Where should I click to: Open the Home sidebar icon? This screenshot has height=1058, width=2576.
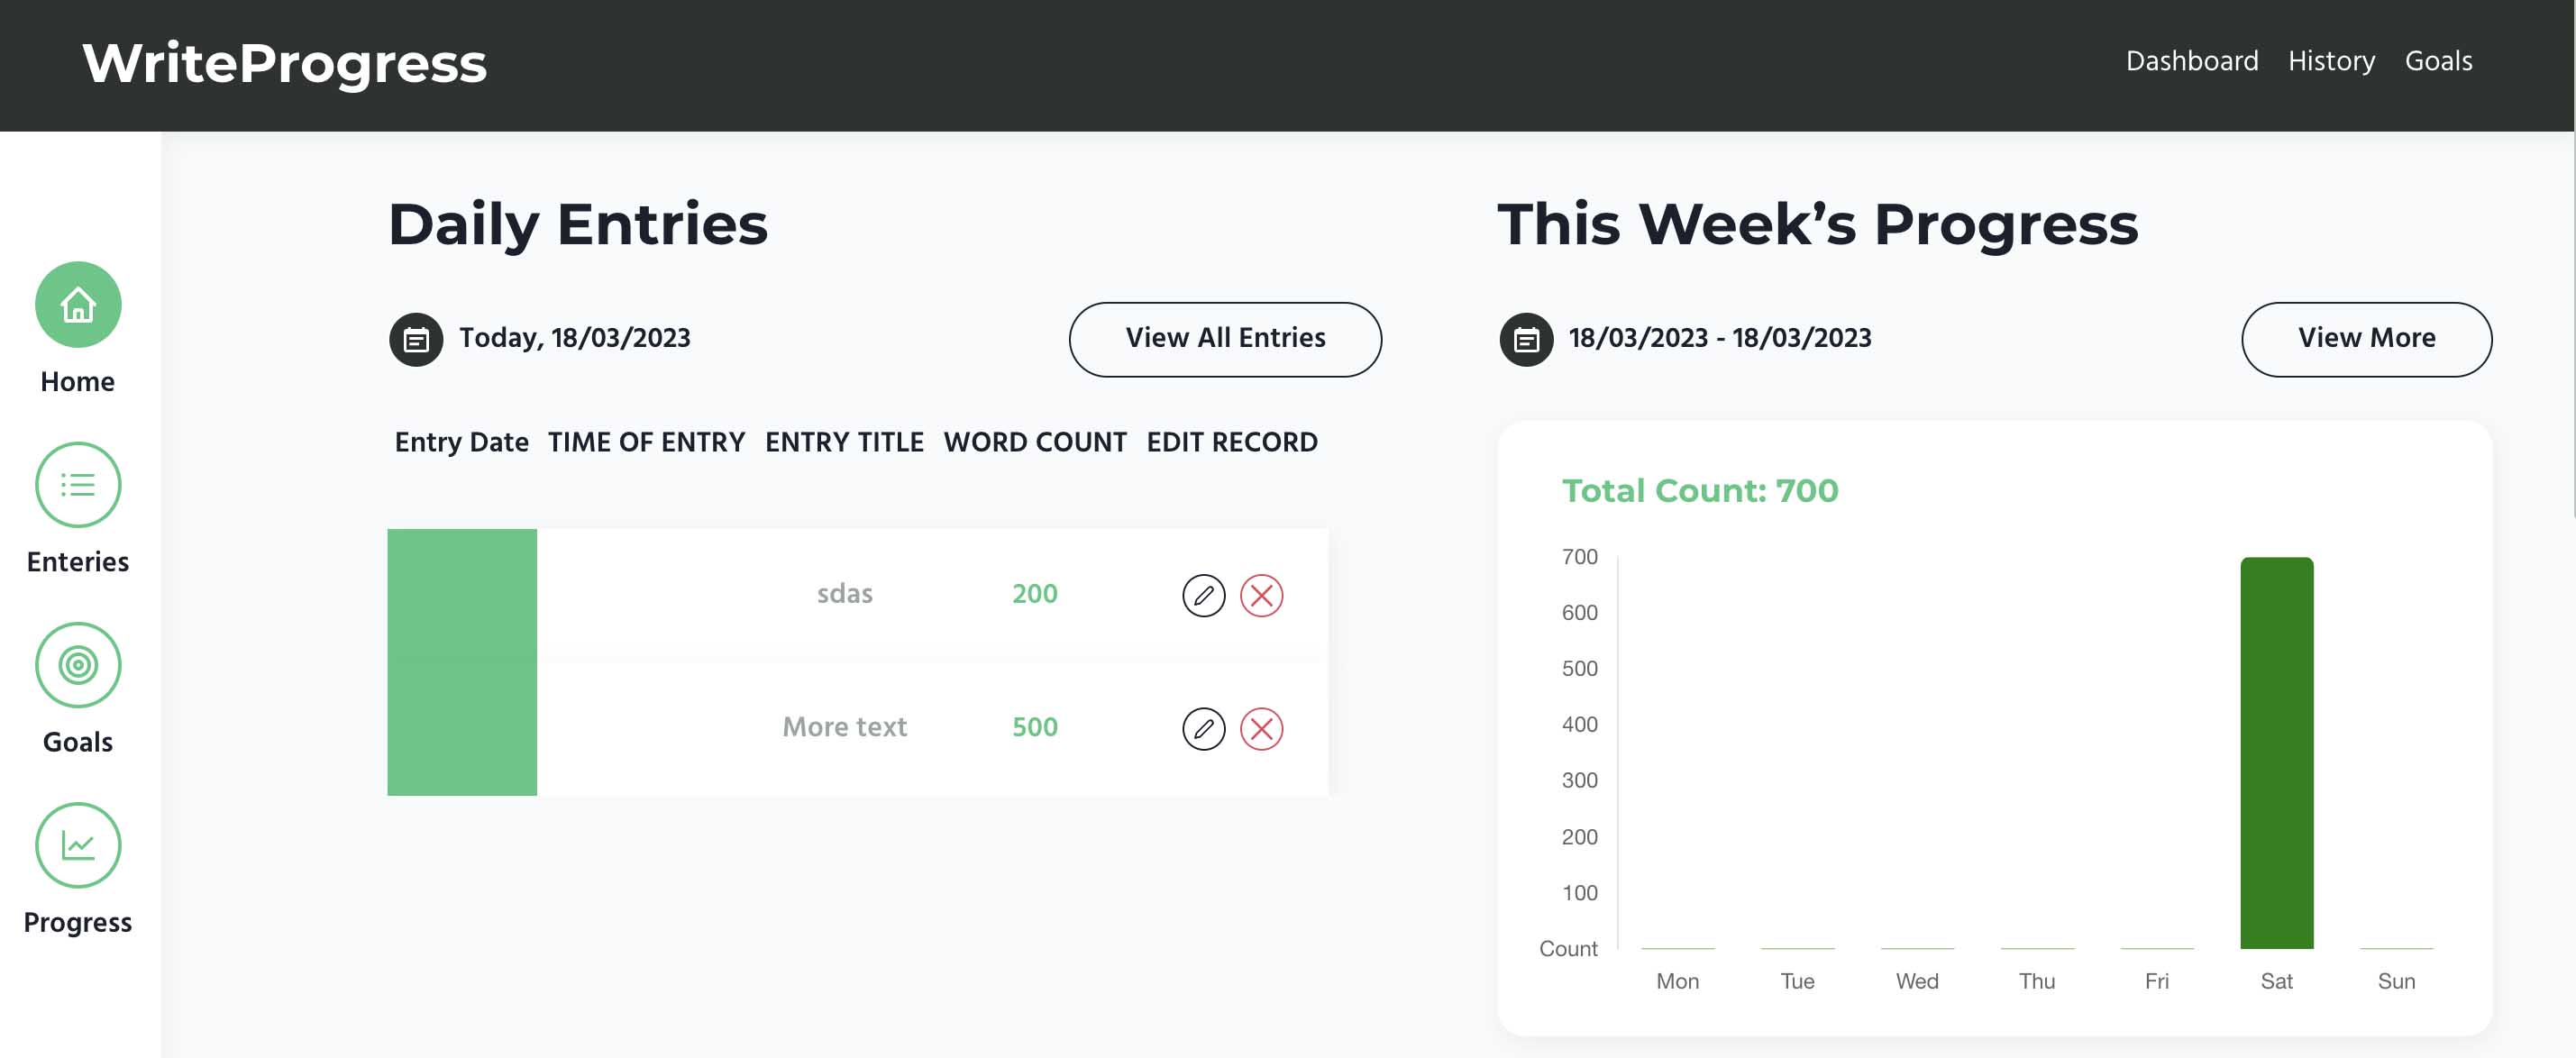point(78,305)
